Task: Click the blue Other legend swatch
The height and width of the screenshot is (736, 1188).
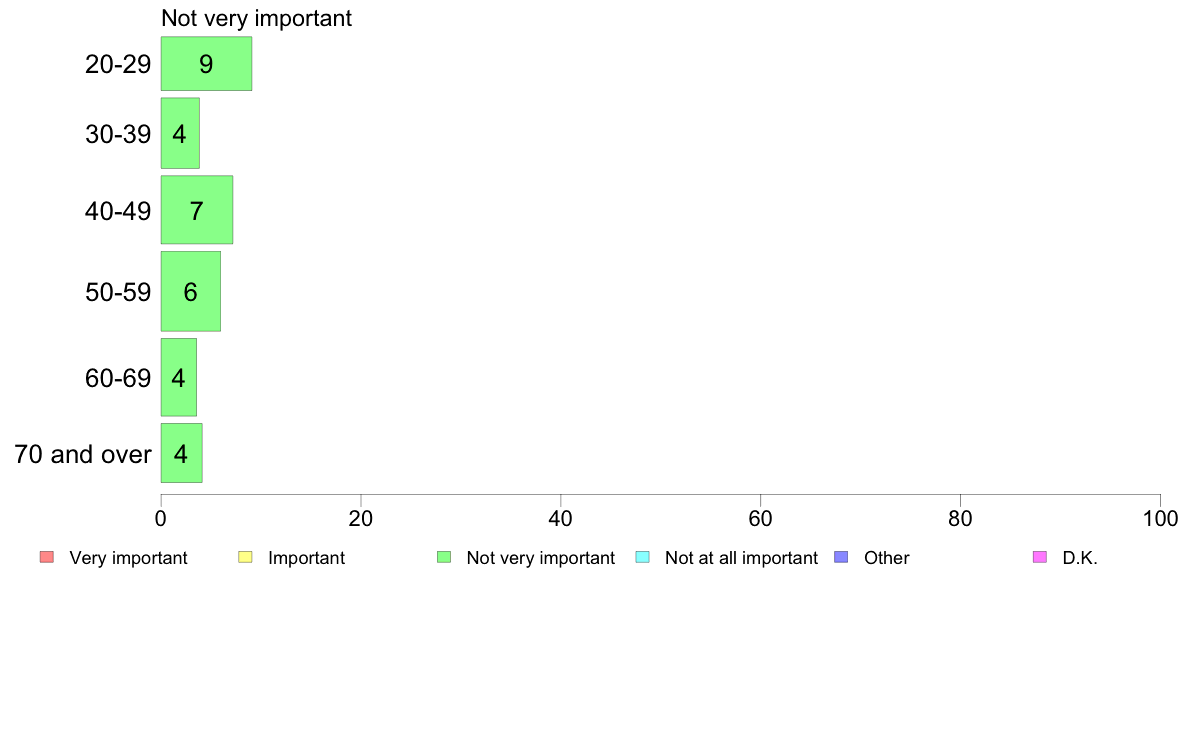Action: pyautogui.click(x=841, y=557)
